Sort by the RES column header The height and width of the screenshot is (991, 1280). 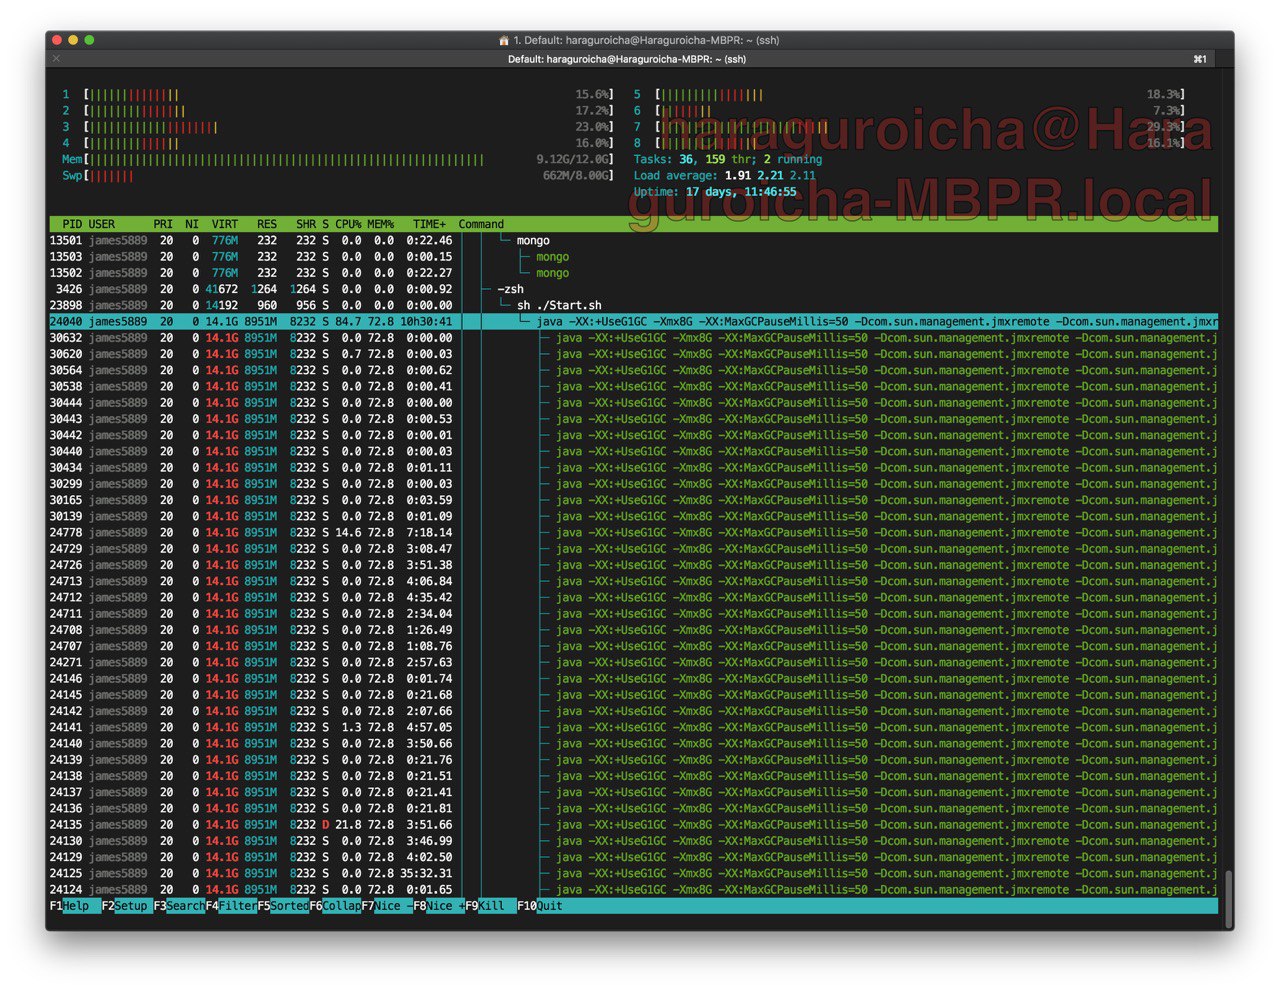click(x=267, y=224)
